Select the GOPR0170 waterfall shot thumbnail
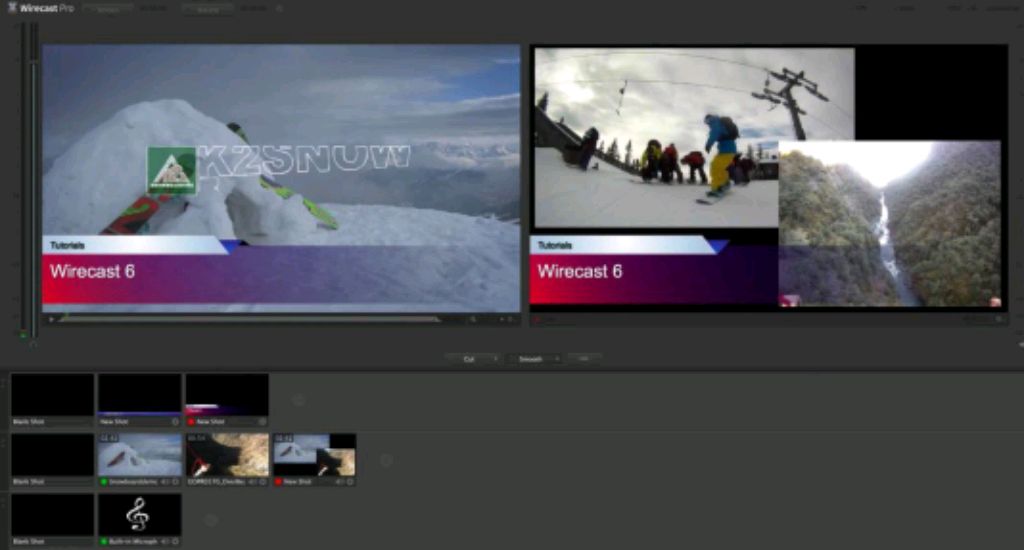The height and width of the screenshot is (550, 1024). coord(227,455)
